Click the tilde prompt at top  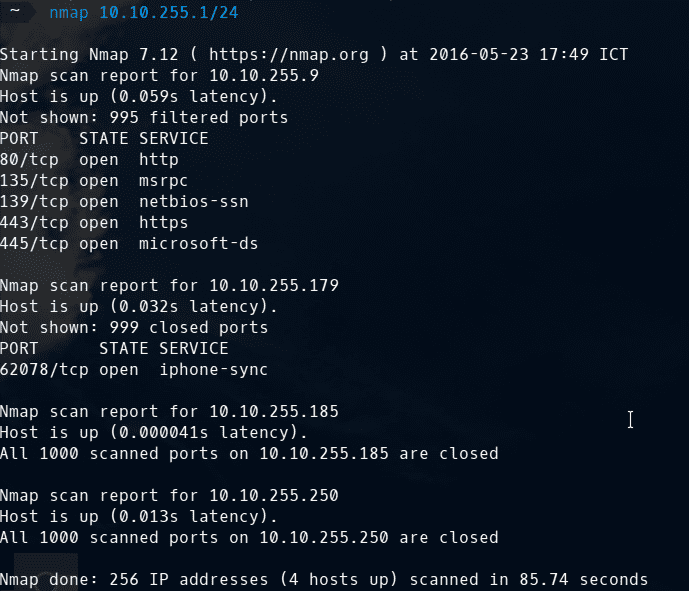(x=14, y=12)
